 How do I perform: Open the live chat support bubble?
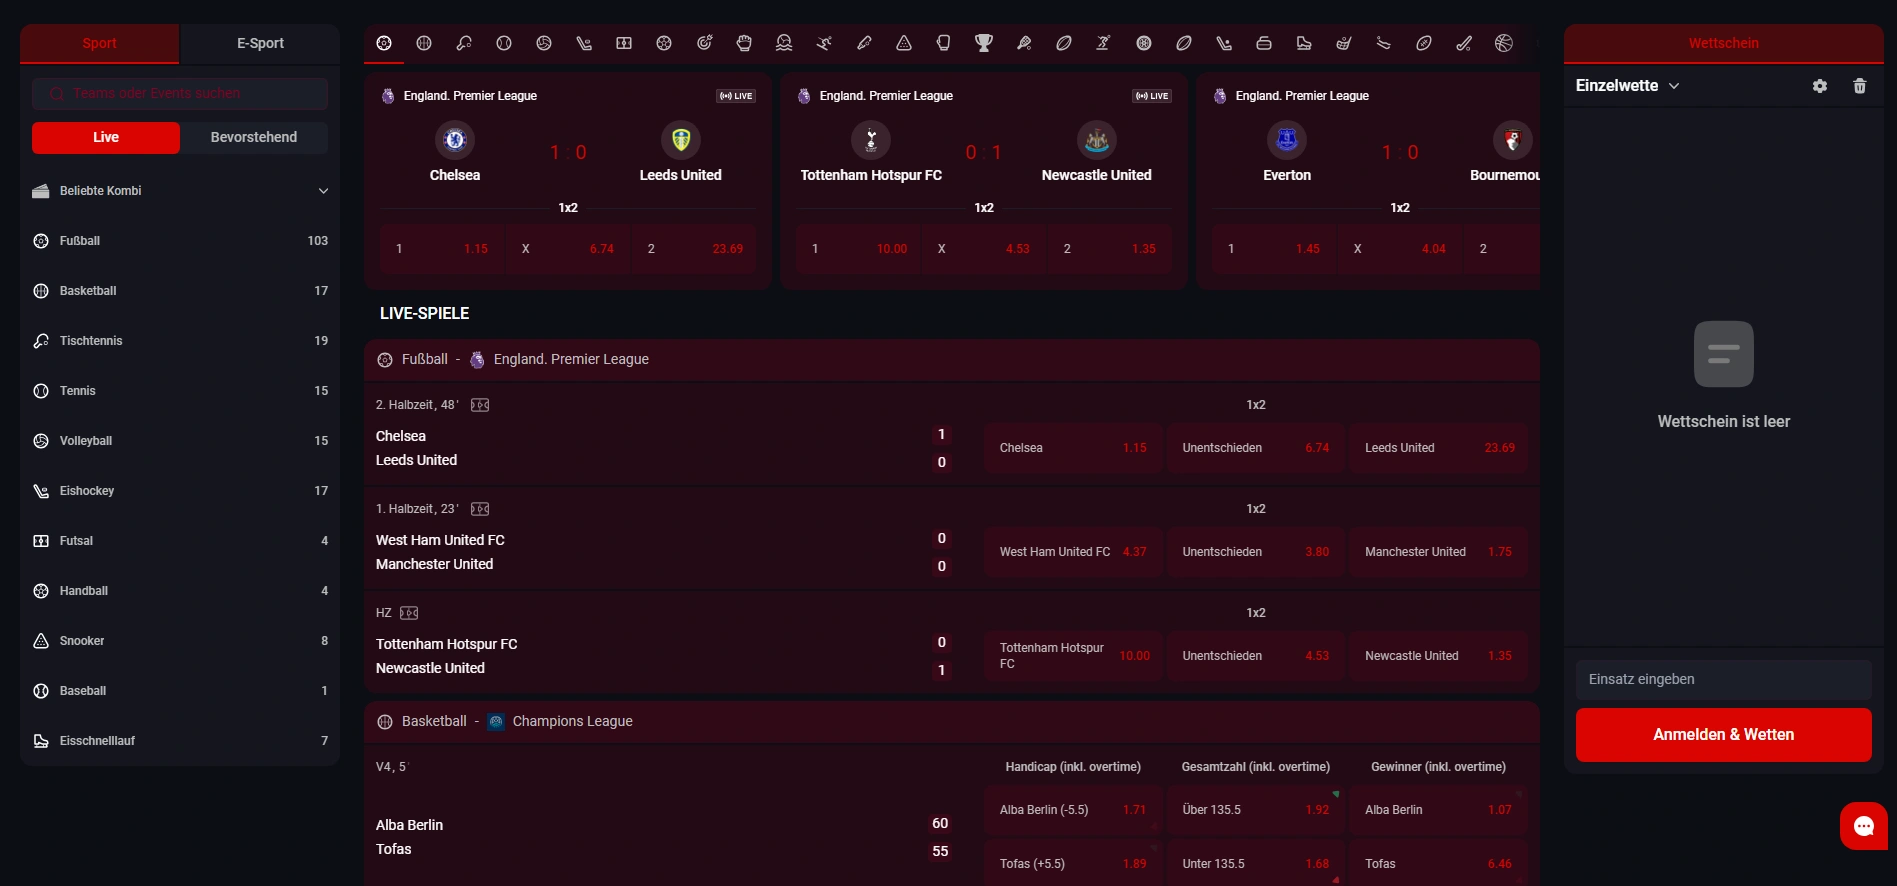pos(1864,826)
